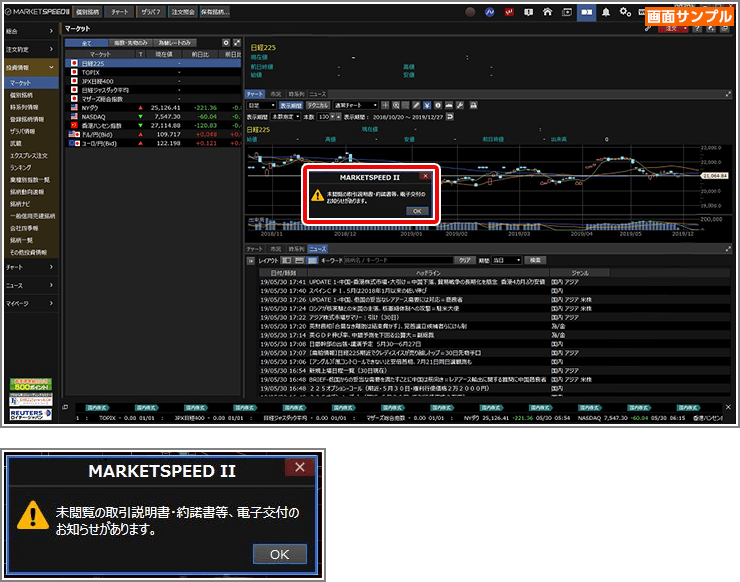Viewport: 740px width, 582px height.
Task: Select the NASDAQ row in market list
Action: pos(153,117)
